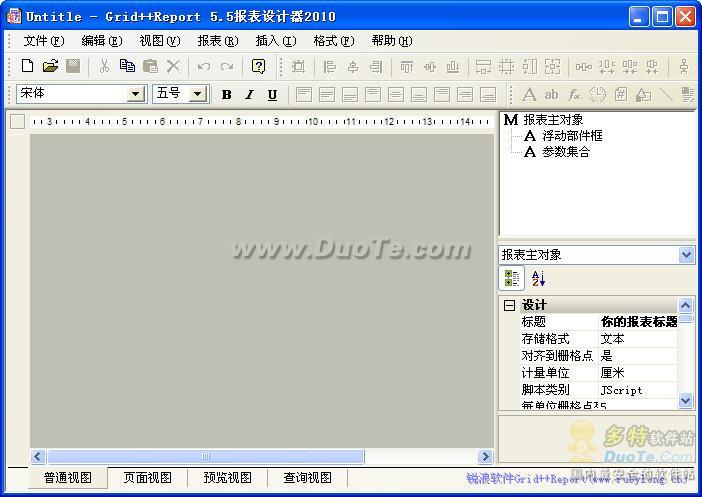Select 参数集合 in object tree

pos(566,152)
